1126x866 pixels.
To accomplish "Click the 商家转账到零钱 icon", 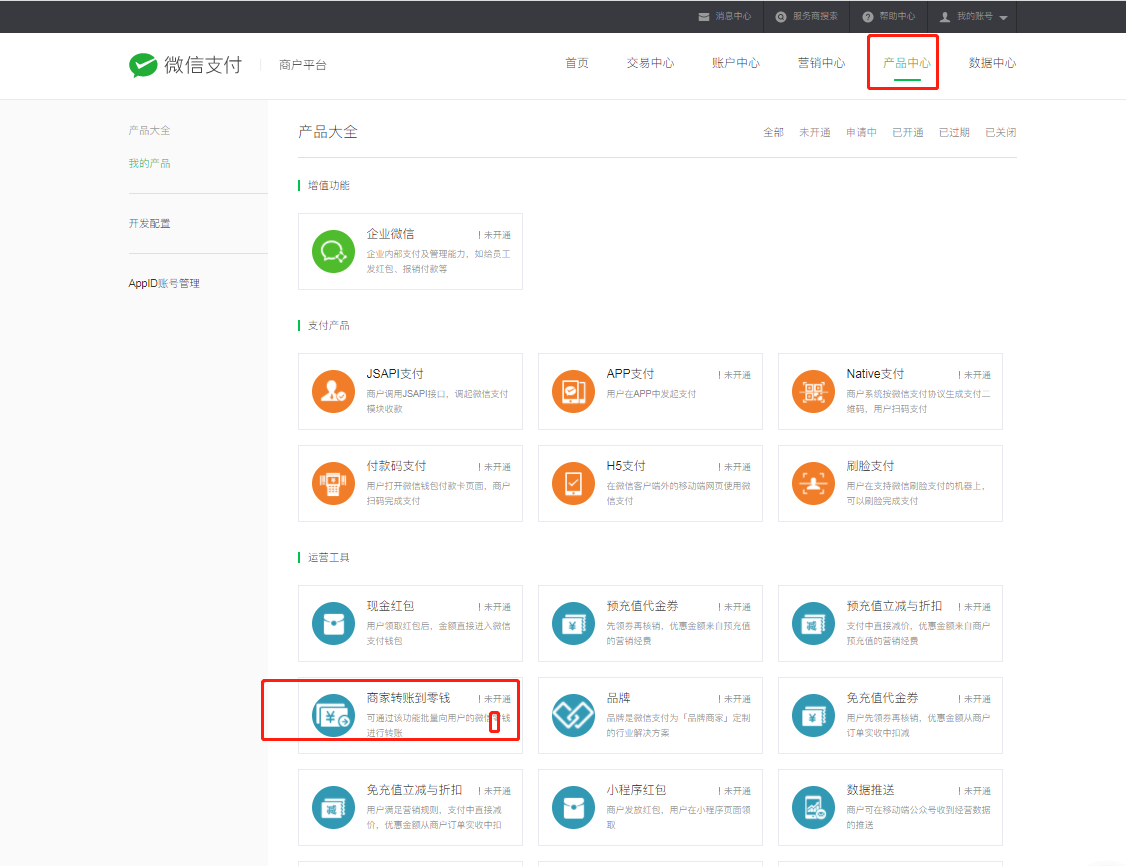I will pyautogui.click(x=333, y=715).
